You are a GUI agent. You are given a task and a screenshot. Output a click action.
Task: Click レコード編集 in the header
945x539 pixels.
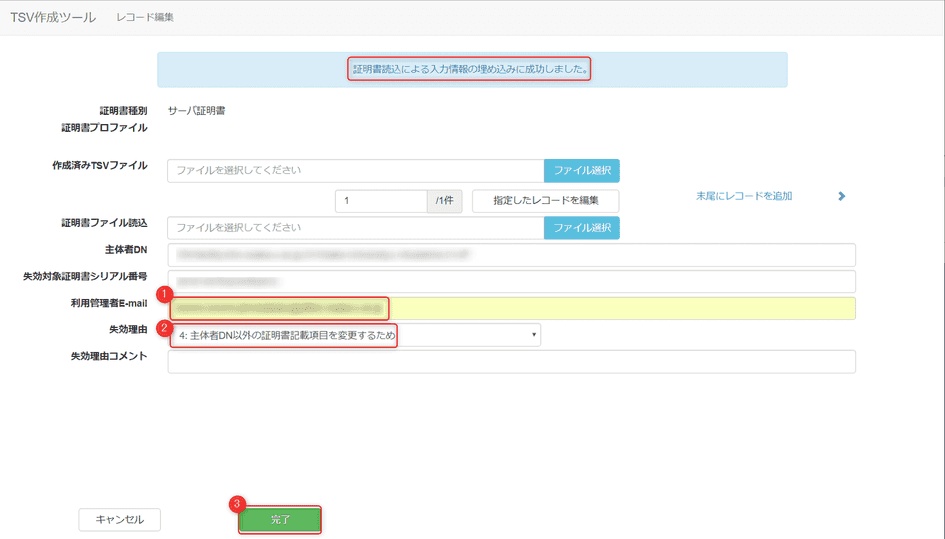[145, 17]
